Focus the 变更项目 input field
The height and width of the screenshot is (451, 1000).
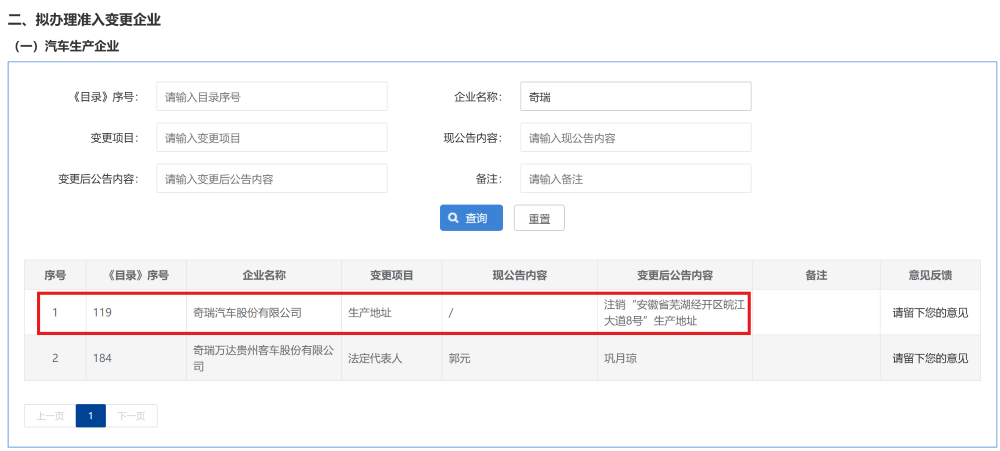272,138
